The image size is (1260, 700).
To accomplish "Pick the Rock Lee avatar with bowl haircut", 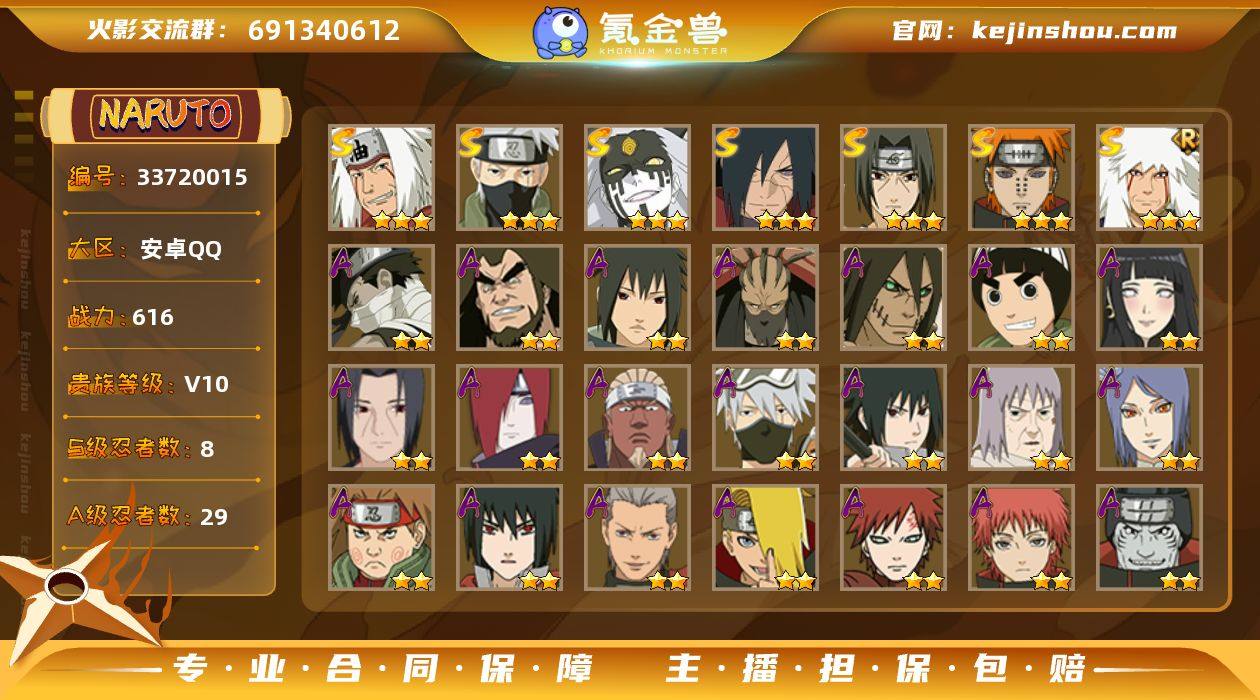I will pyautogui.click(x=1021, y=298).
